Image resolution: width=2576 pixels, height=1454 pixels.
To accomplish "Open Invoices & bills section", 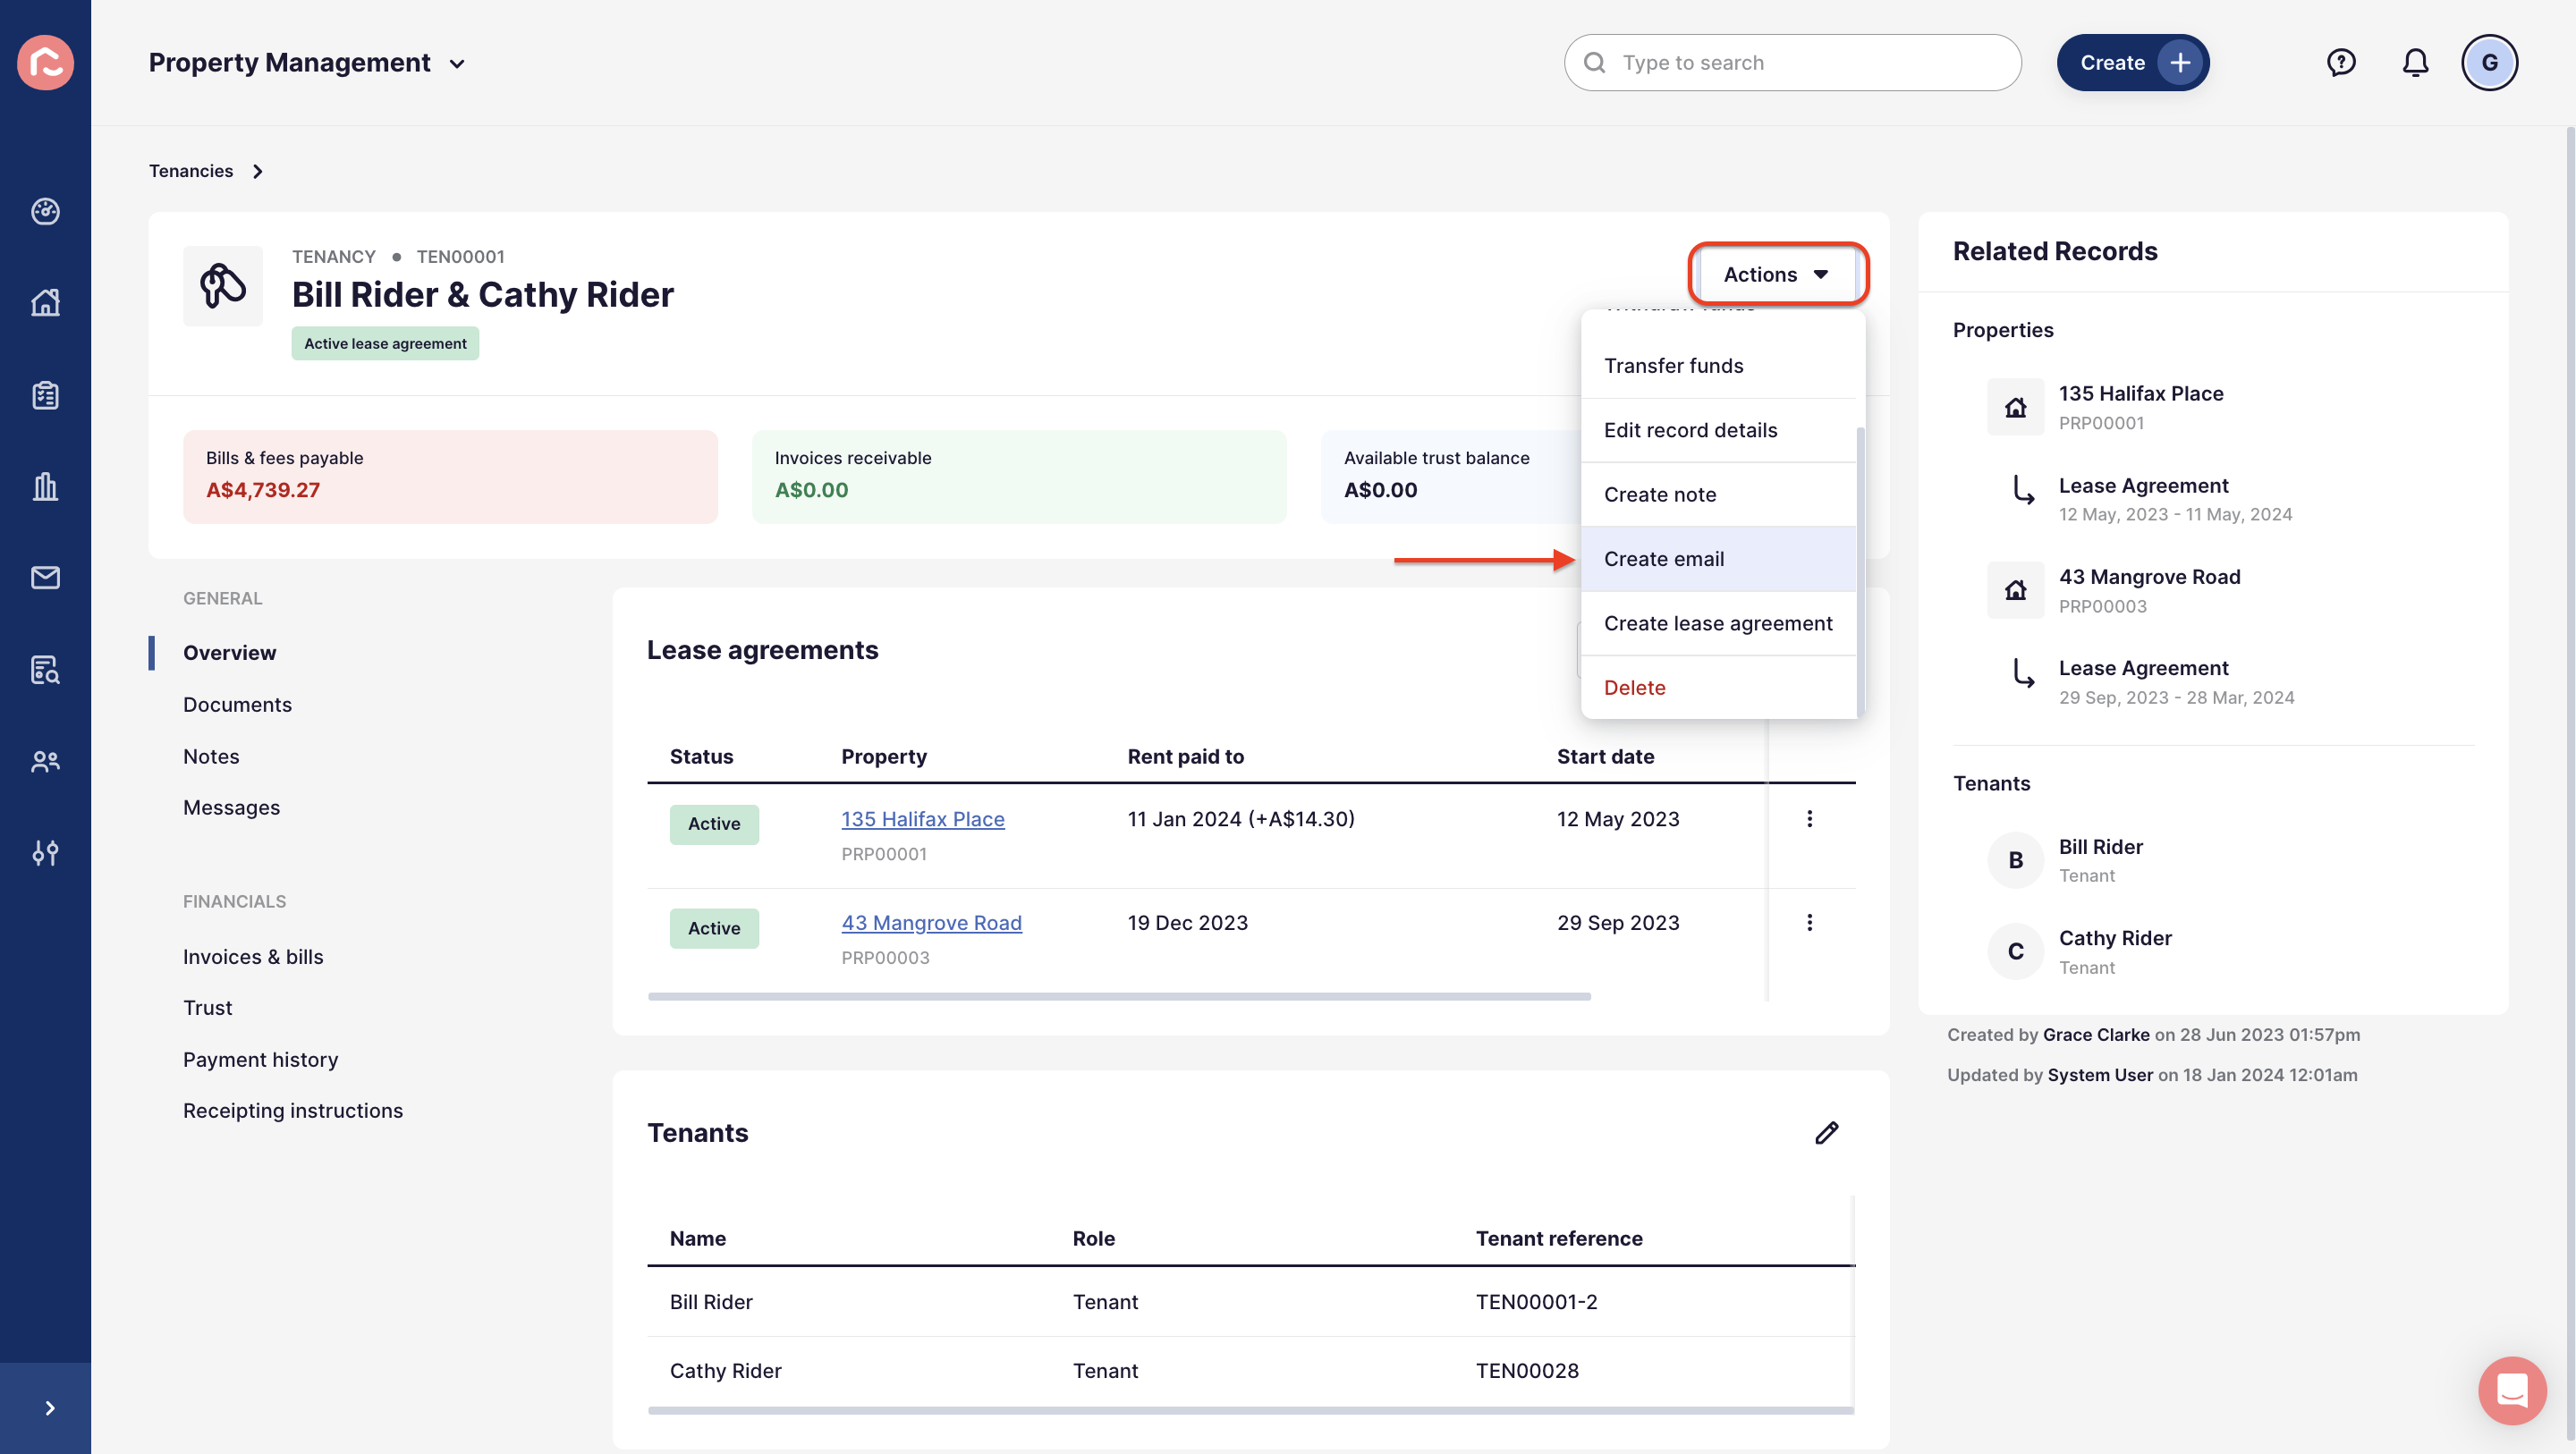I will [x=253, y=957].
